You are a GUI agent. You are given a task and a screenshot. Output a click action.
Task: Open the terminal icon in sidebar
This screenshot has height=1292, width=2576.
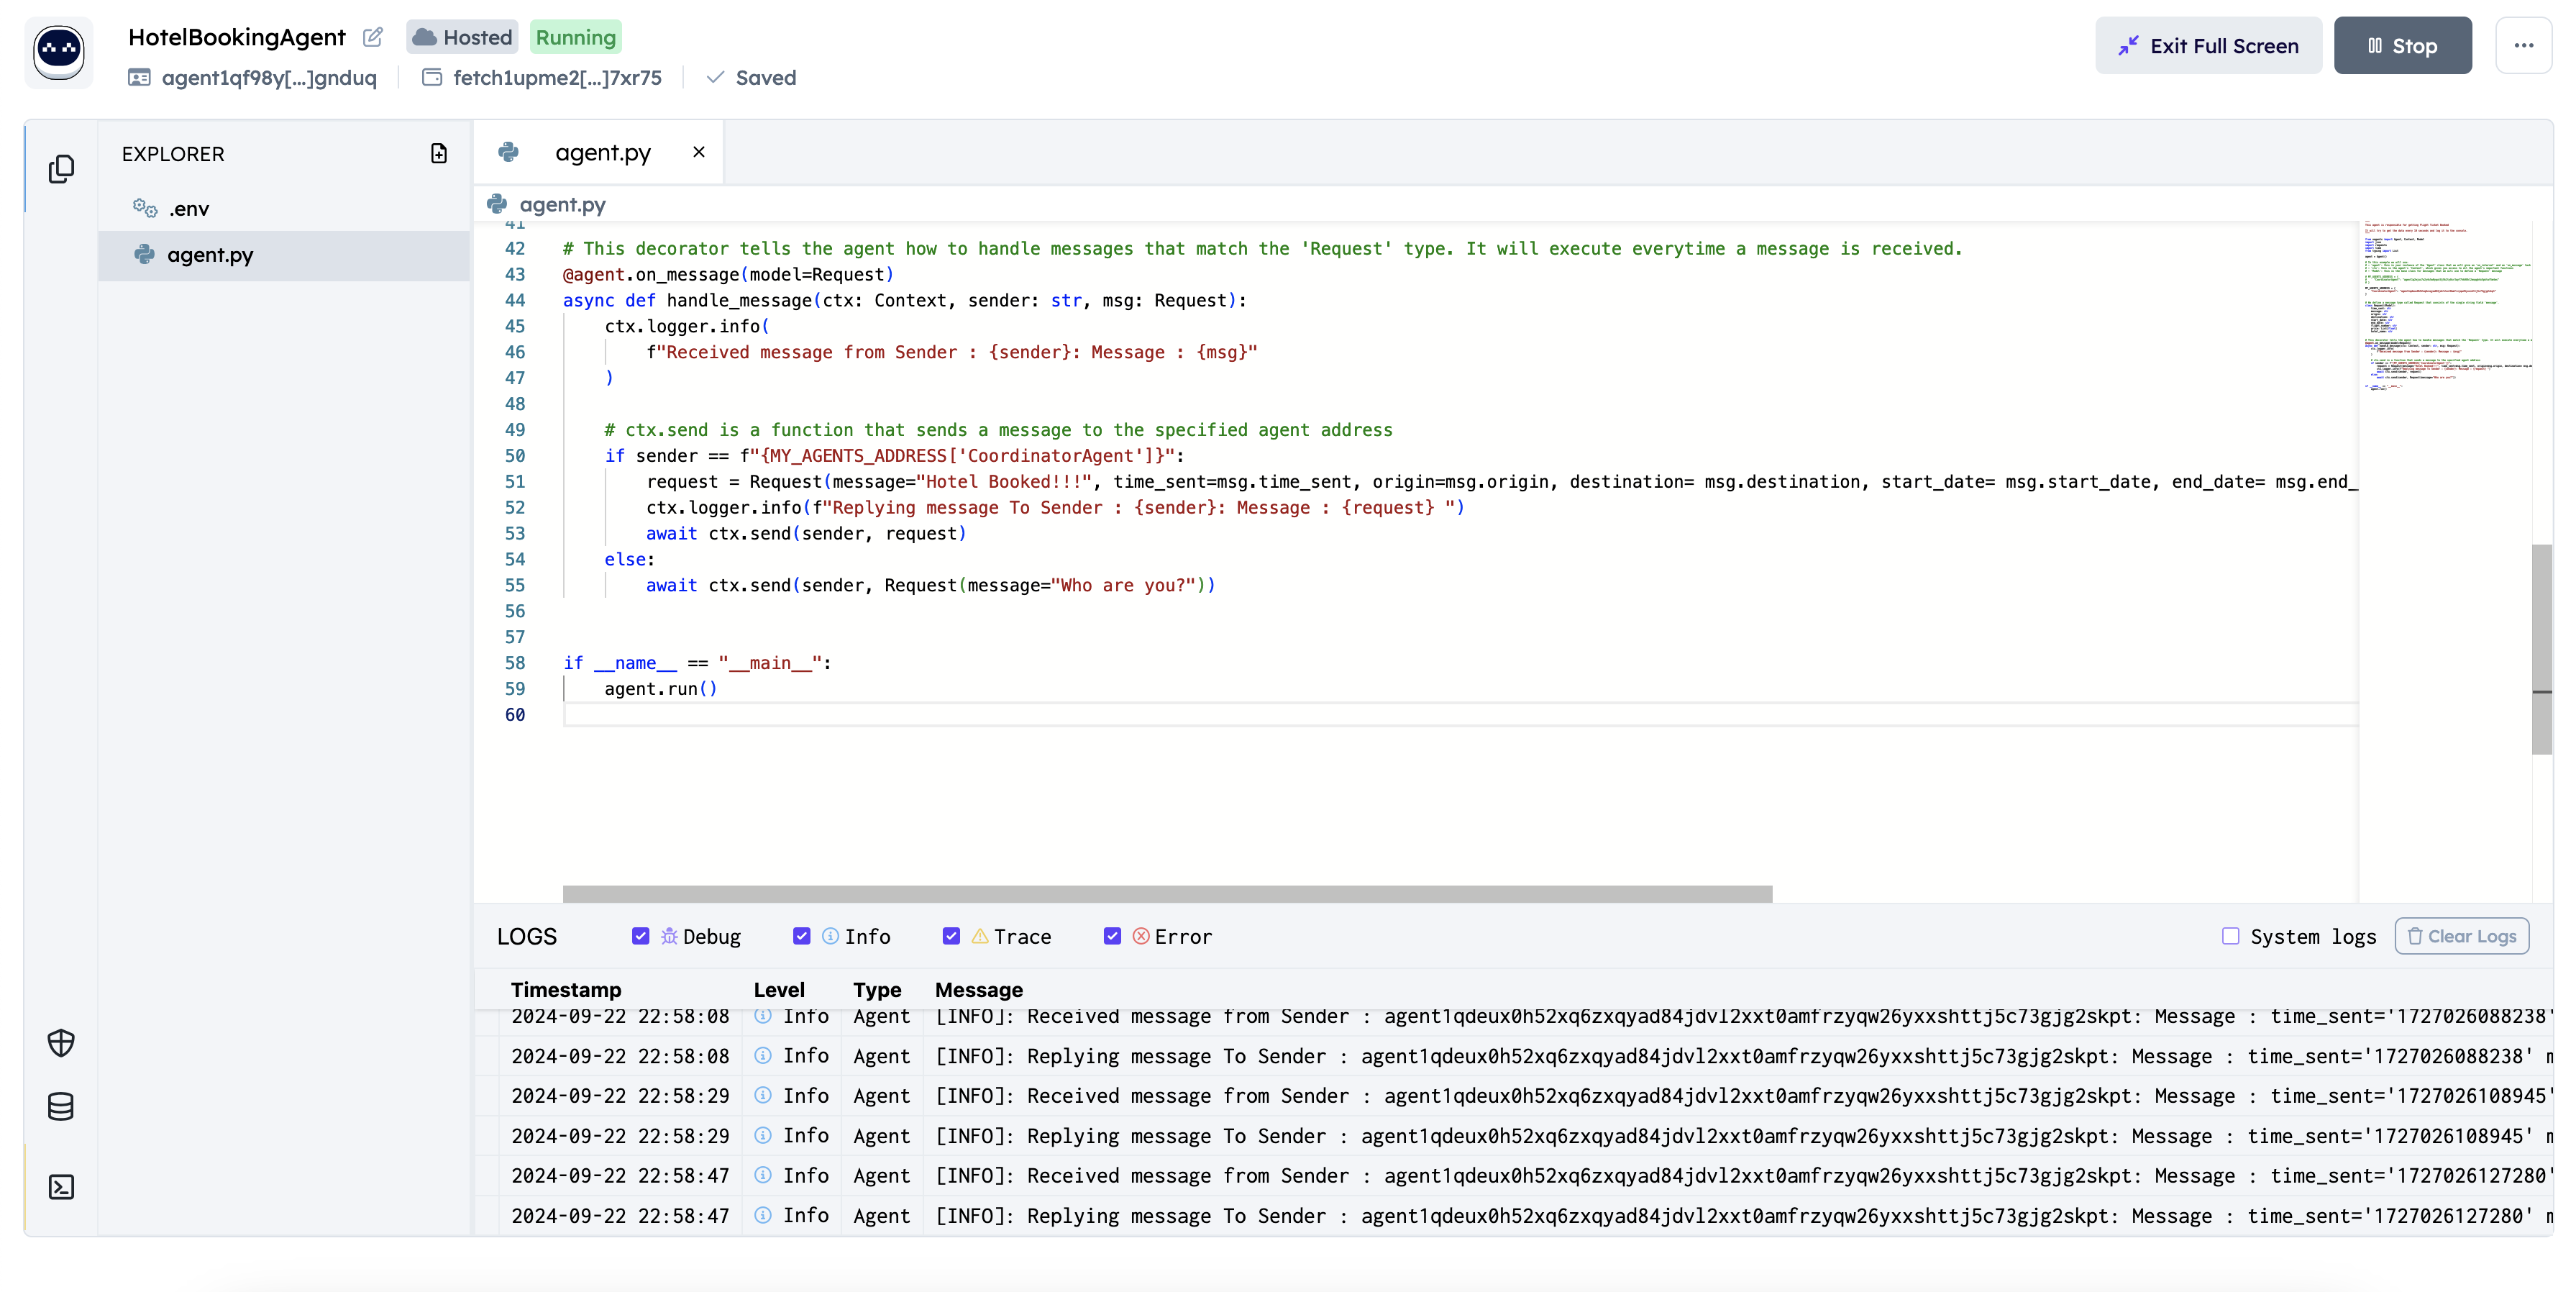pyautogui.click(x=61, y=1187)
